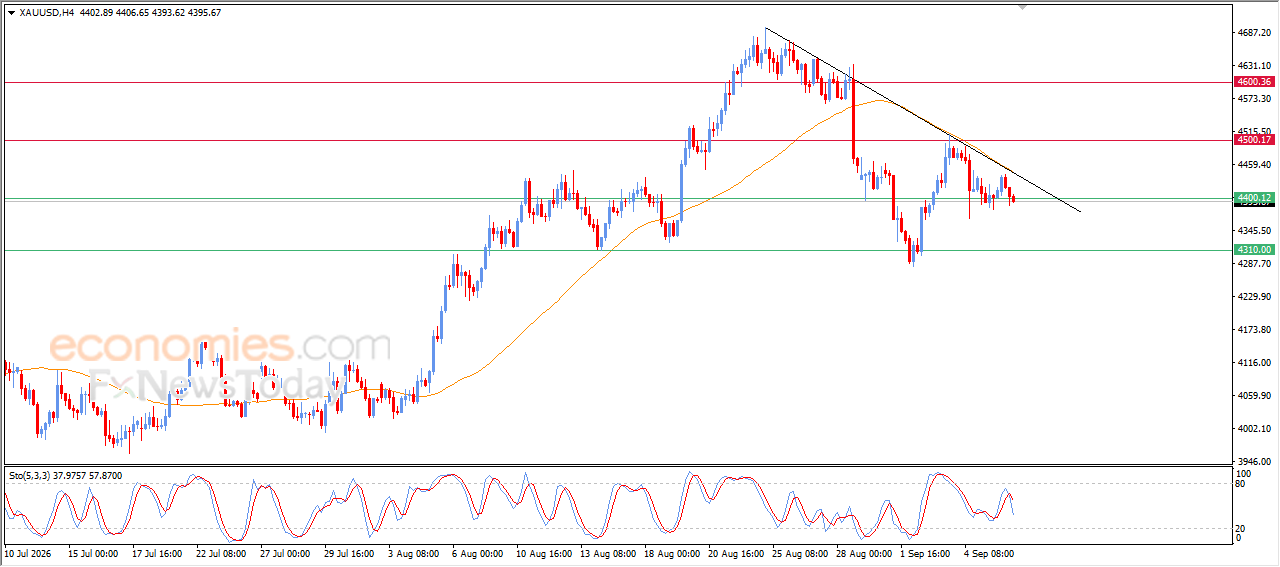Click the 4287.70 price axis label
Viewport: 1280px width, 567px height.
tap(1253, 263)
